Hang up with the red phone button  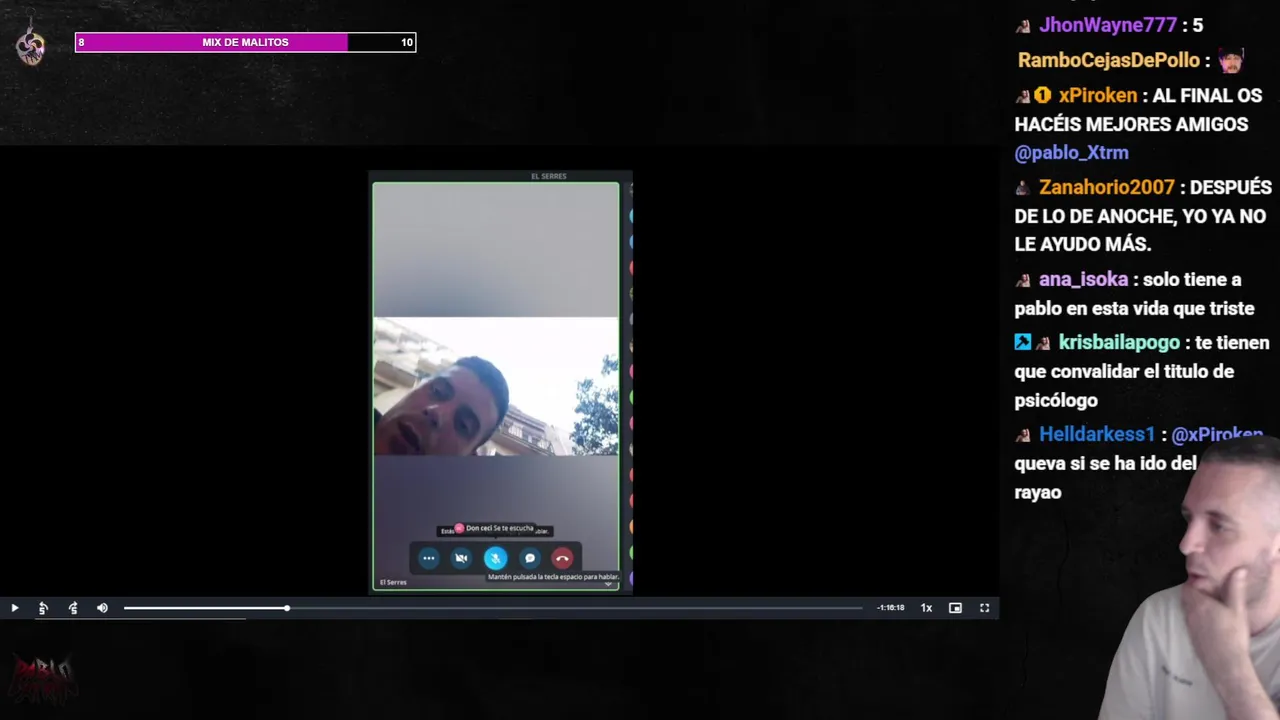562,558
